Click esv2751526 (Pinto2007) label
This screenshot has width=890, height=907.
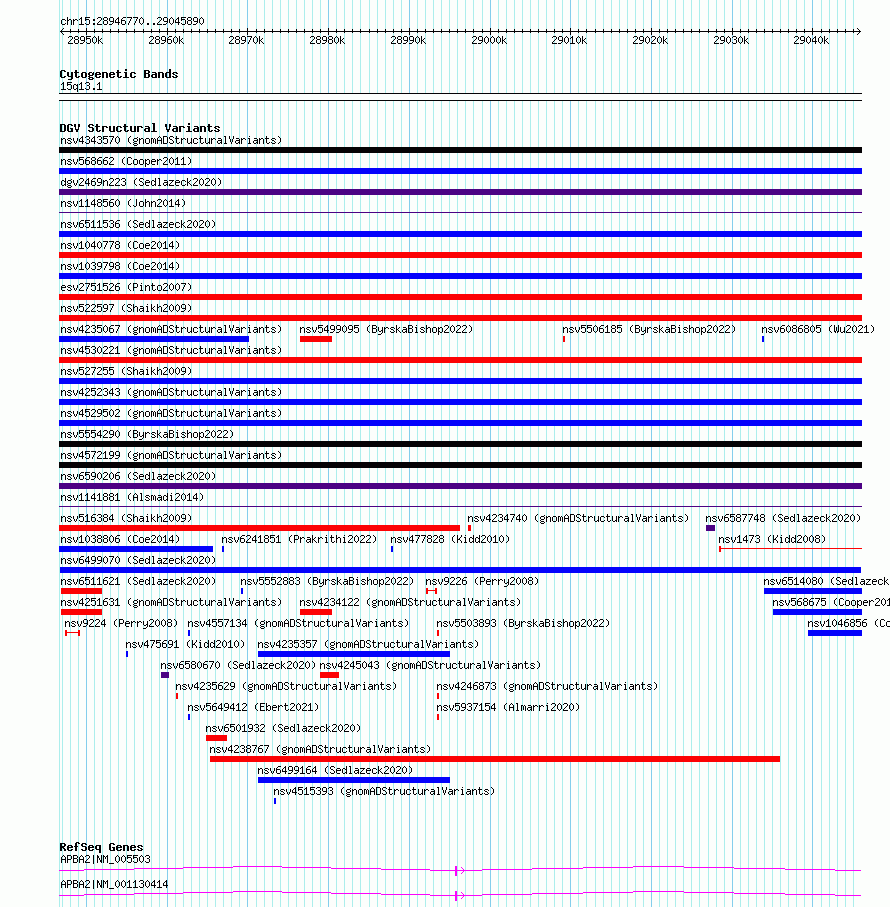click(x=126, y=287)
